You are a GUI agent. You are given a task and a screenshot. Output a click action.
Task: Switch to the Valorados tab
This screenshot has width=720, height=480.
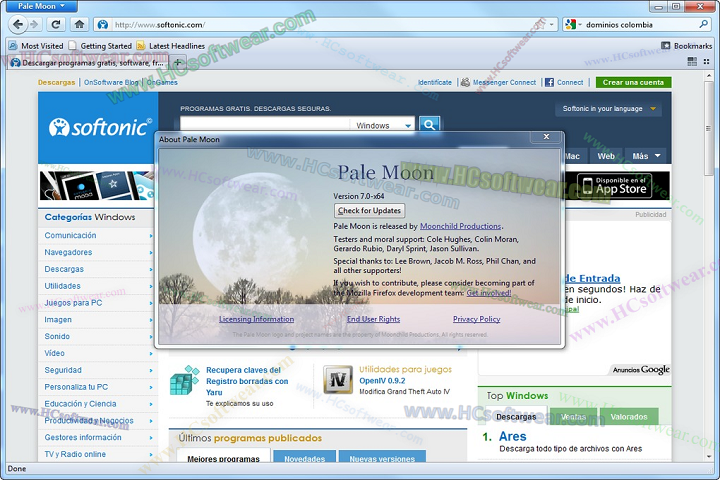coord(629,416)
